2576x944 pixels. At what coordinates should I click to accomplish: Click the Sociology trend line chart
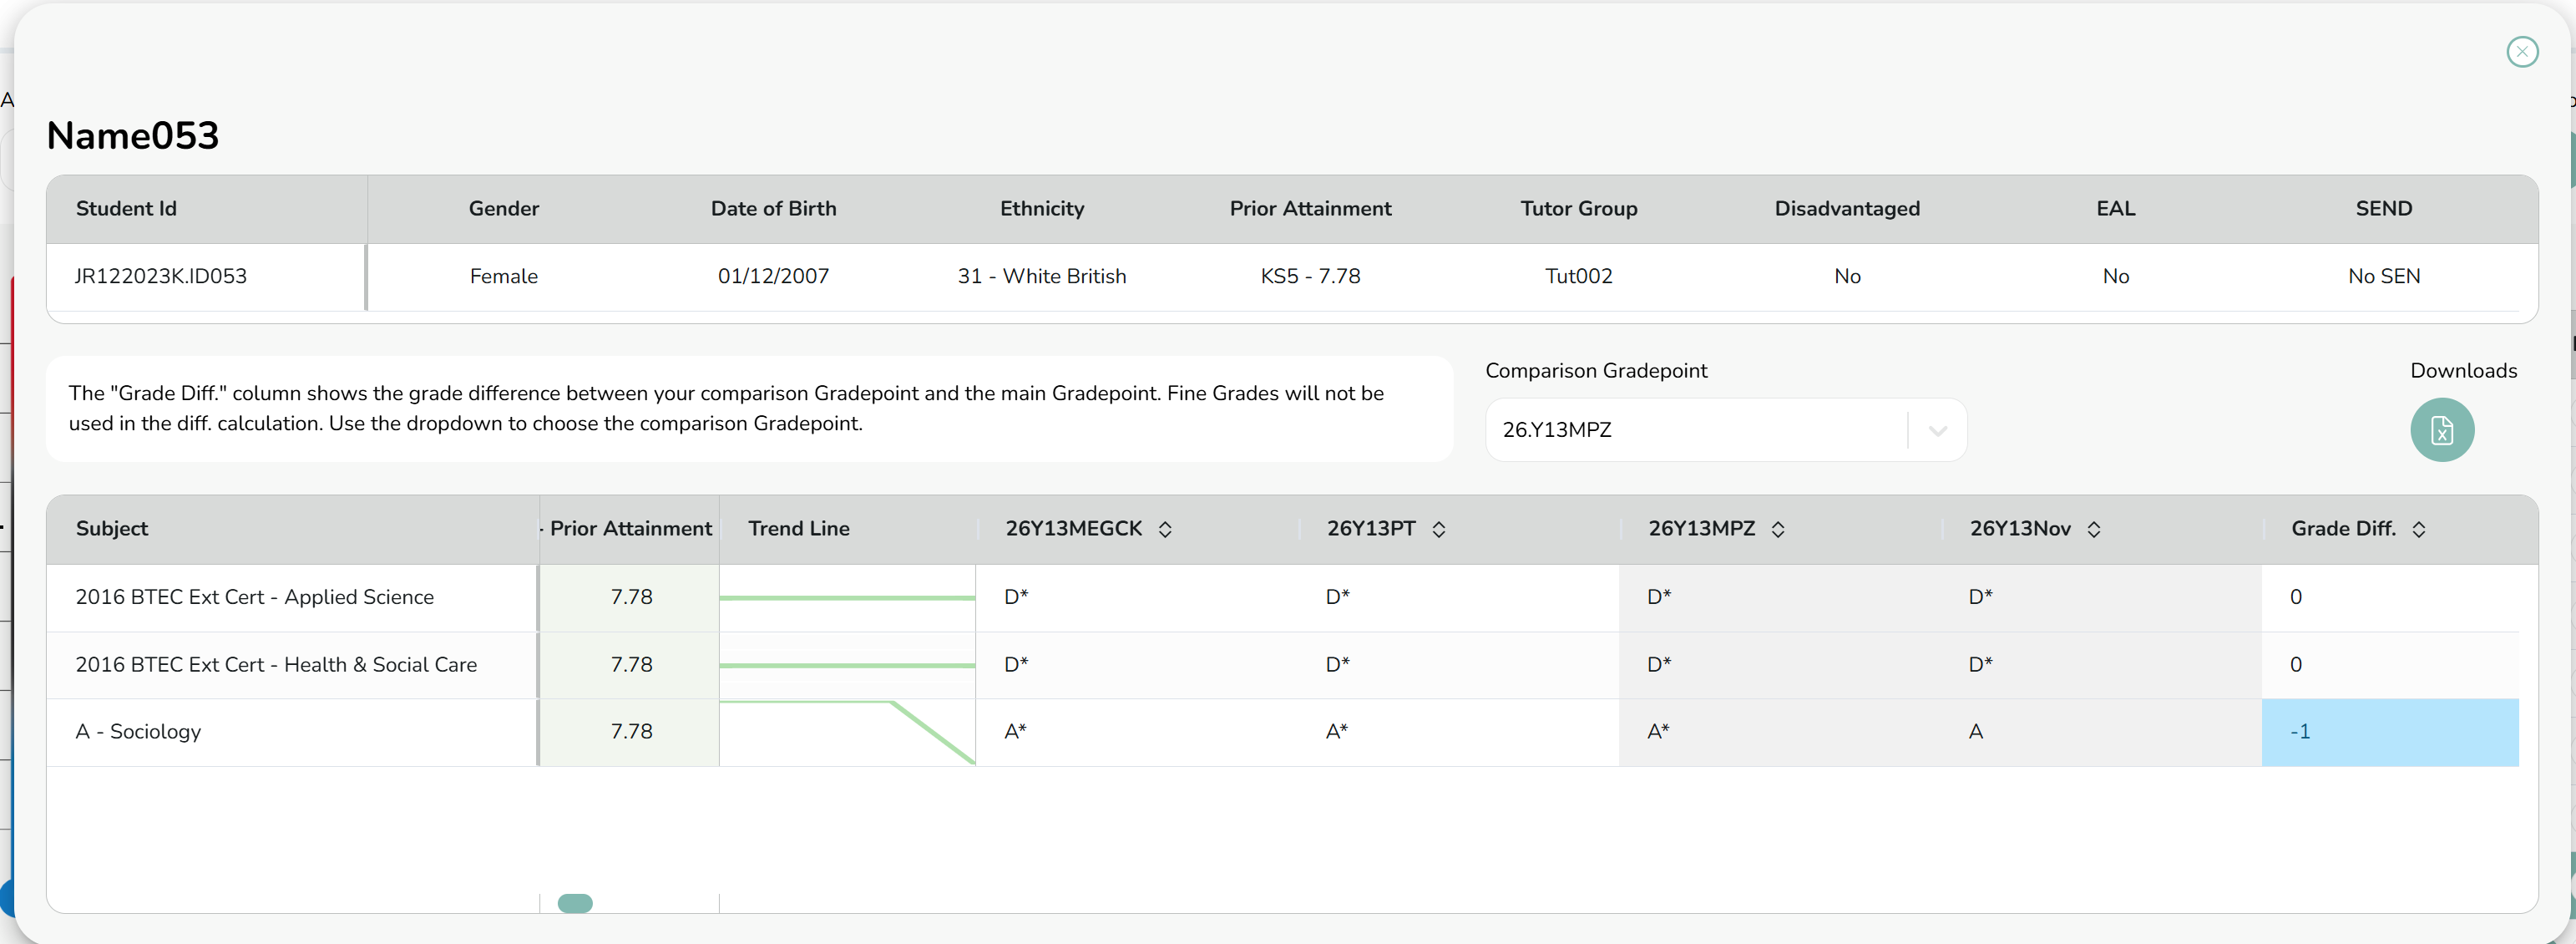tap(847, 732)
